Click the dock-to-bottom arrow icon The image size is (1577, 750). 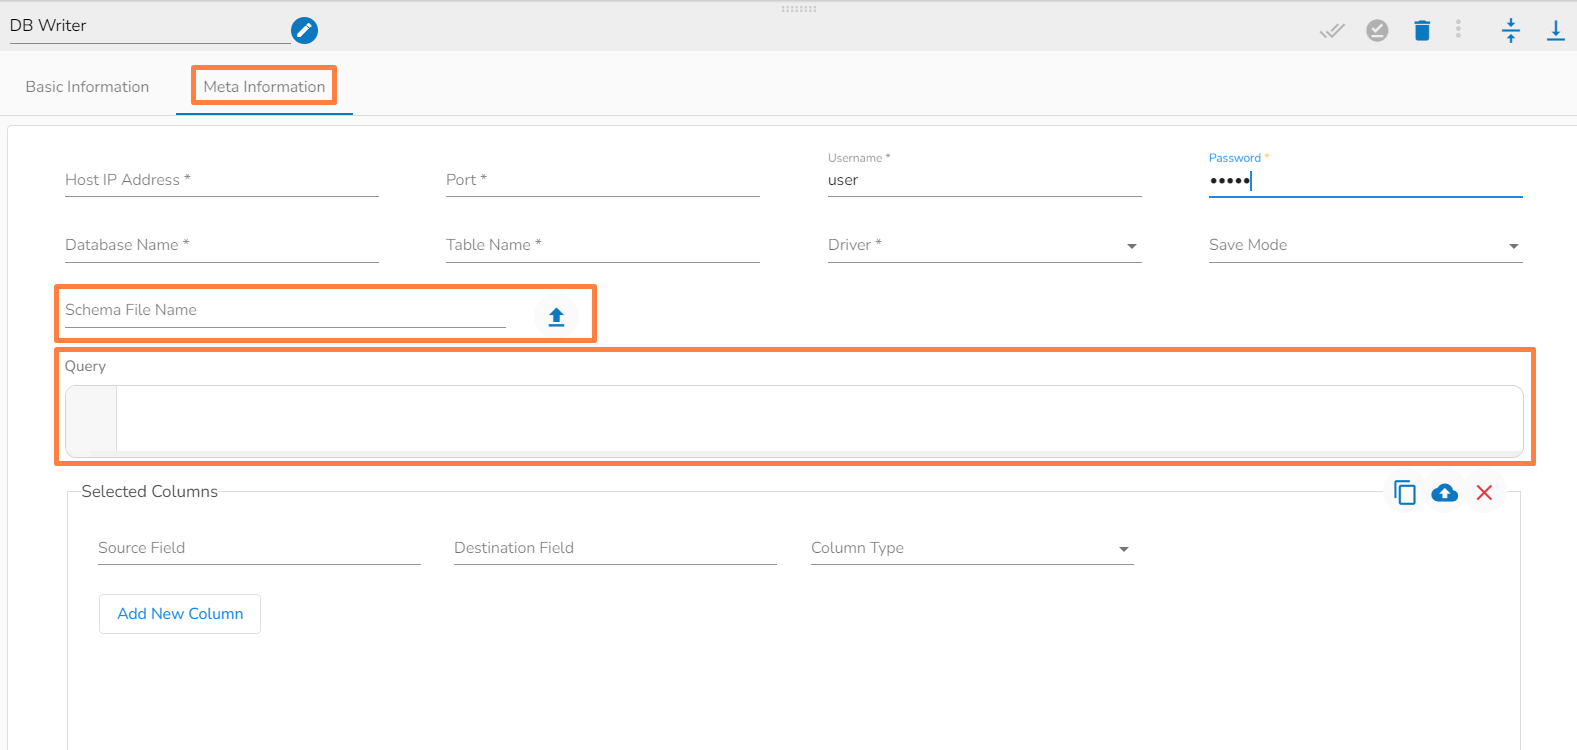pyautogui.click(x=1555, y=31)
